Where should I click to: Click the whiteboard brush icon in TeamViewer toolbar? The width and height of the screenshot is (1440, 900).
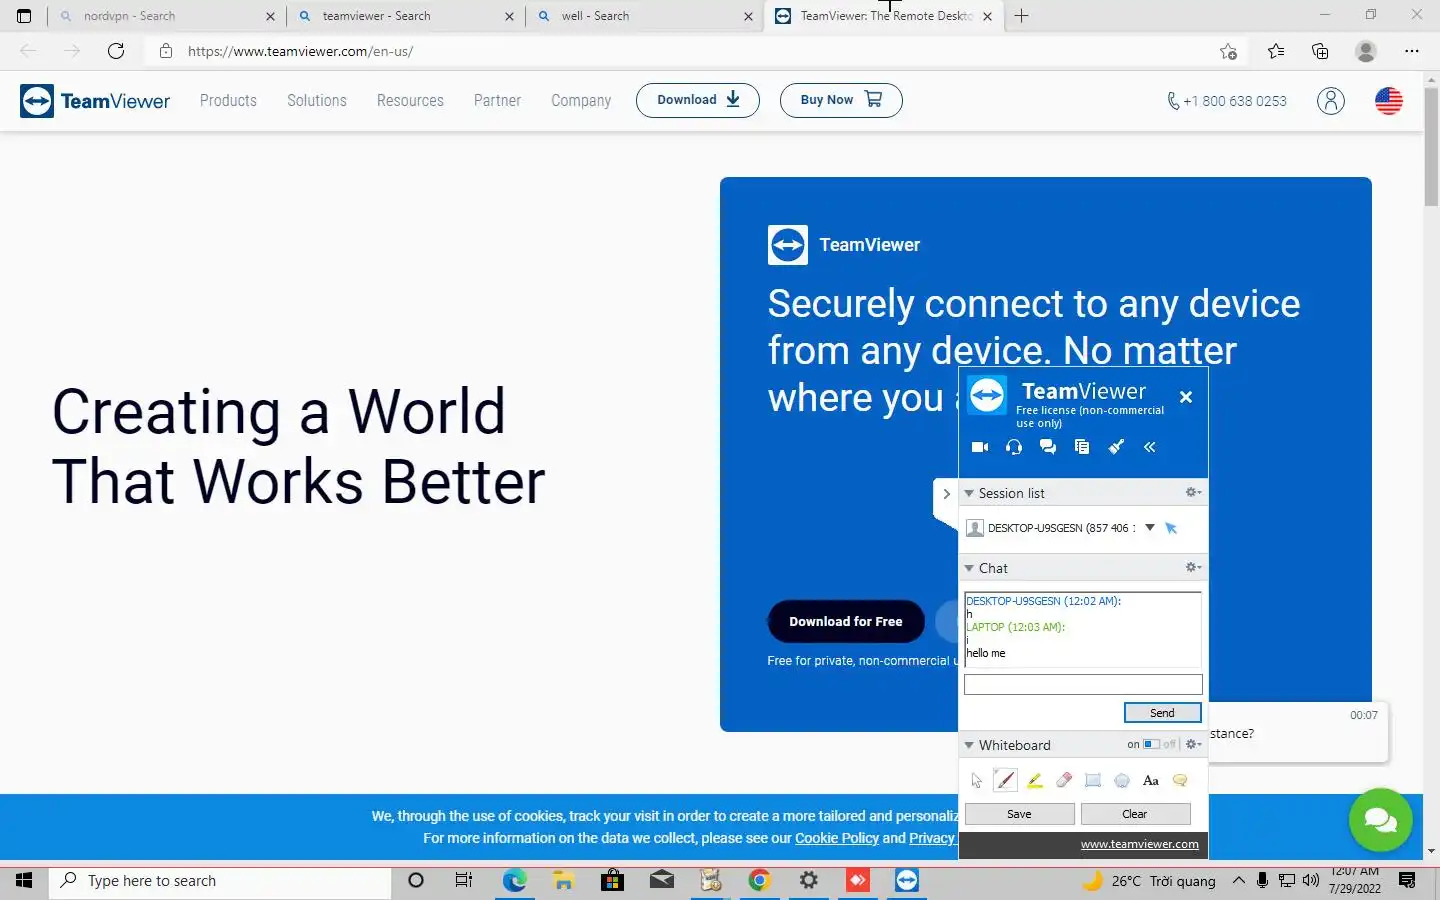(1116, 447)
